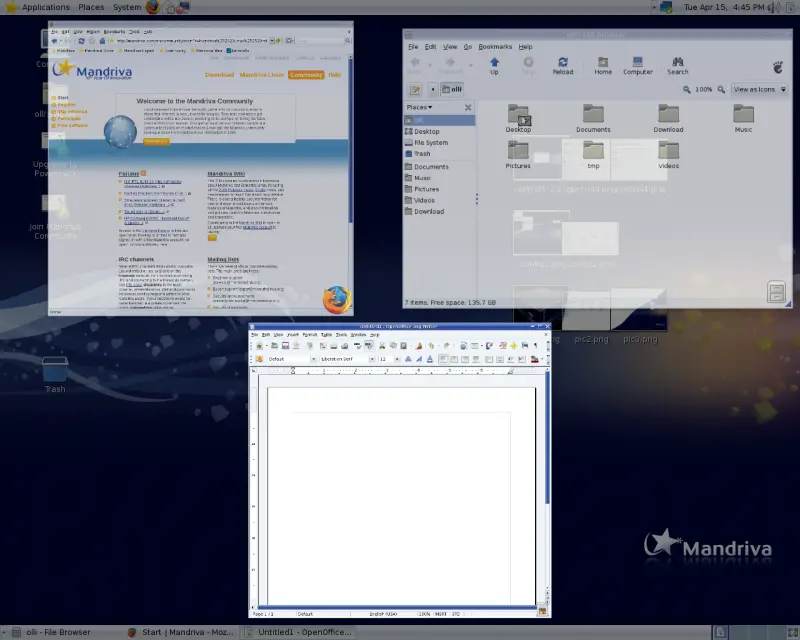Open the Places menu in the top panel
This screenshot has width=800, height=640.
coord(91,7)
